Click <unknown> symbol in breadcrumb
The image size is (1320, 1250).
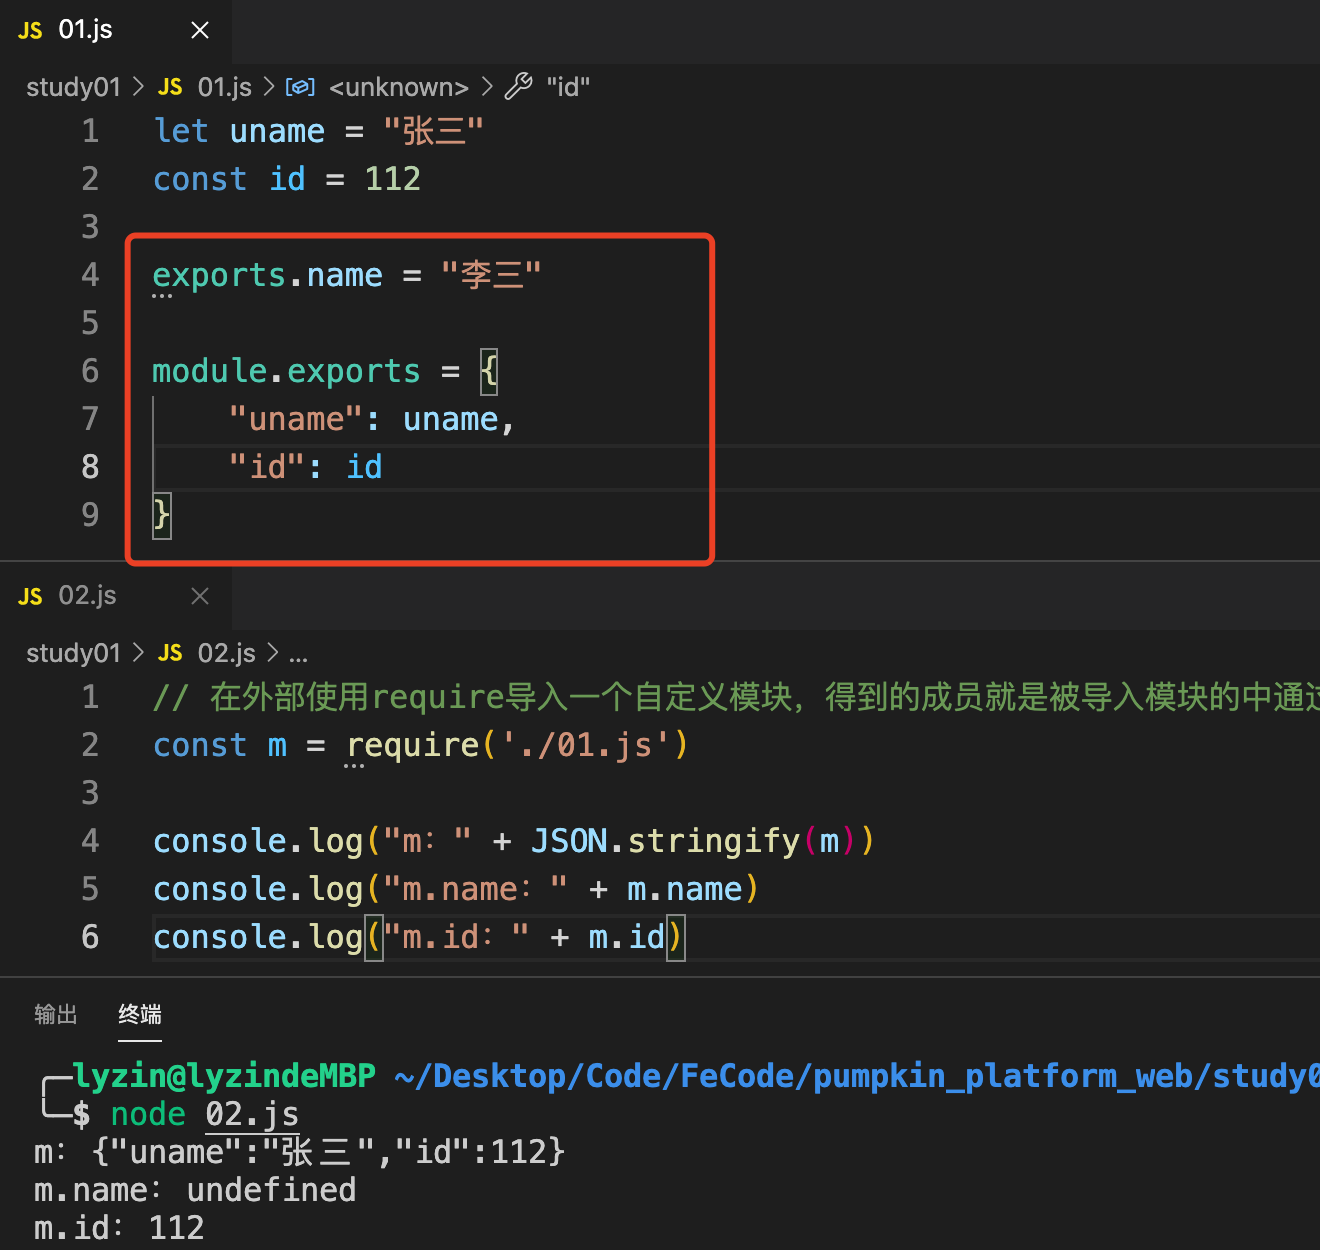click(x=399, y=87)
